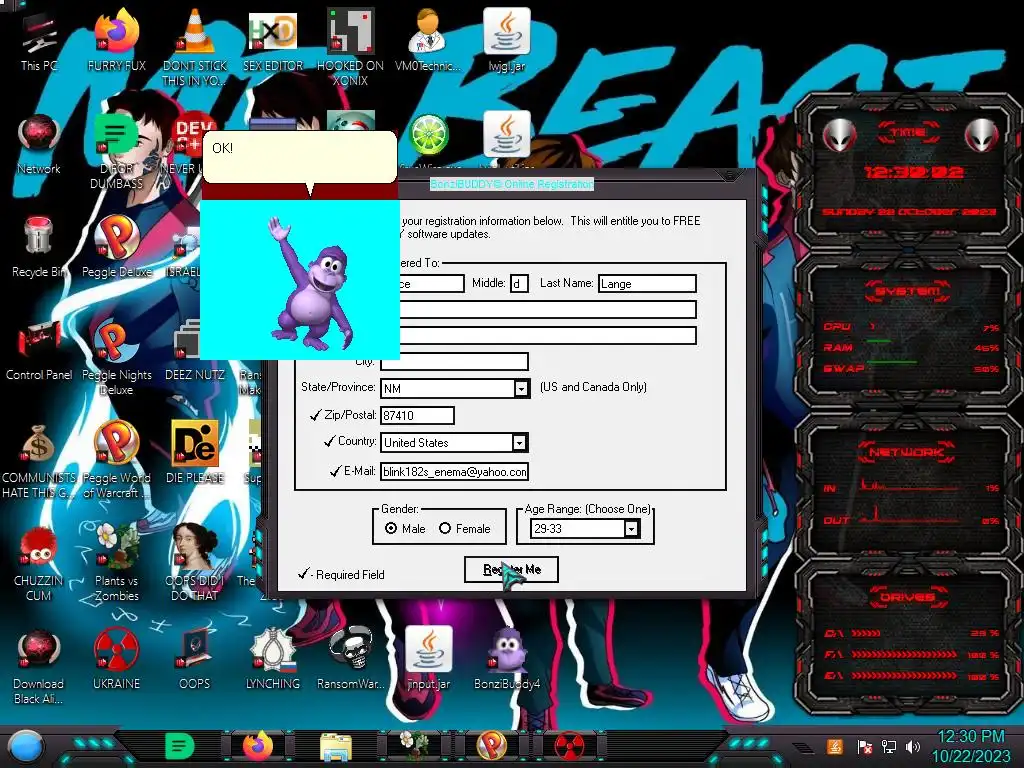Open the HOOKED ON XONIX shortcut
This screenshot has width=1024, height=768.
[x=351, y=47]
